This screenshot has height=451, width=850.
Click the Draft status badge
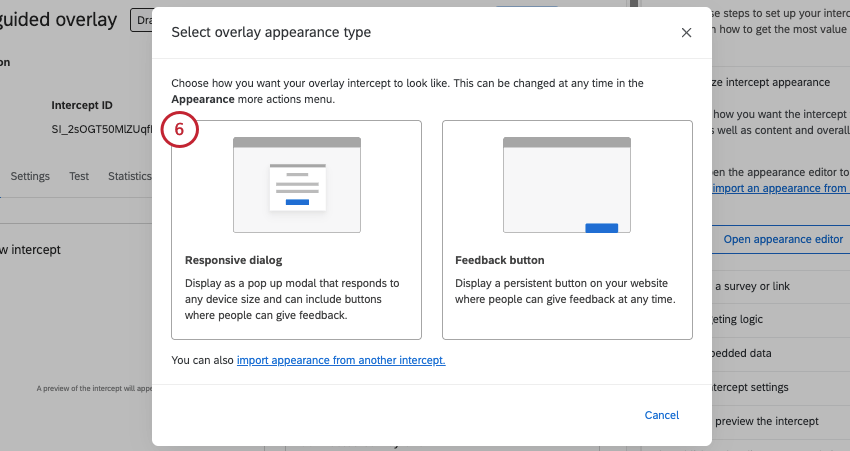[140, 20]
